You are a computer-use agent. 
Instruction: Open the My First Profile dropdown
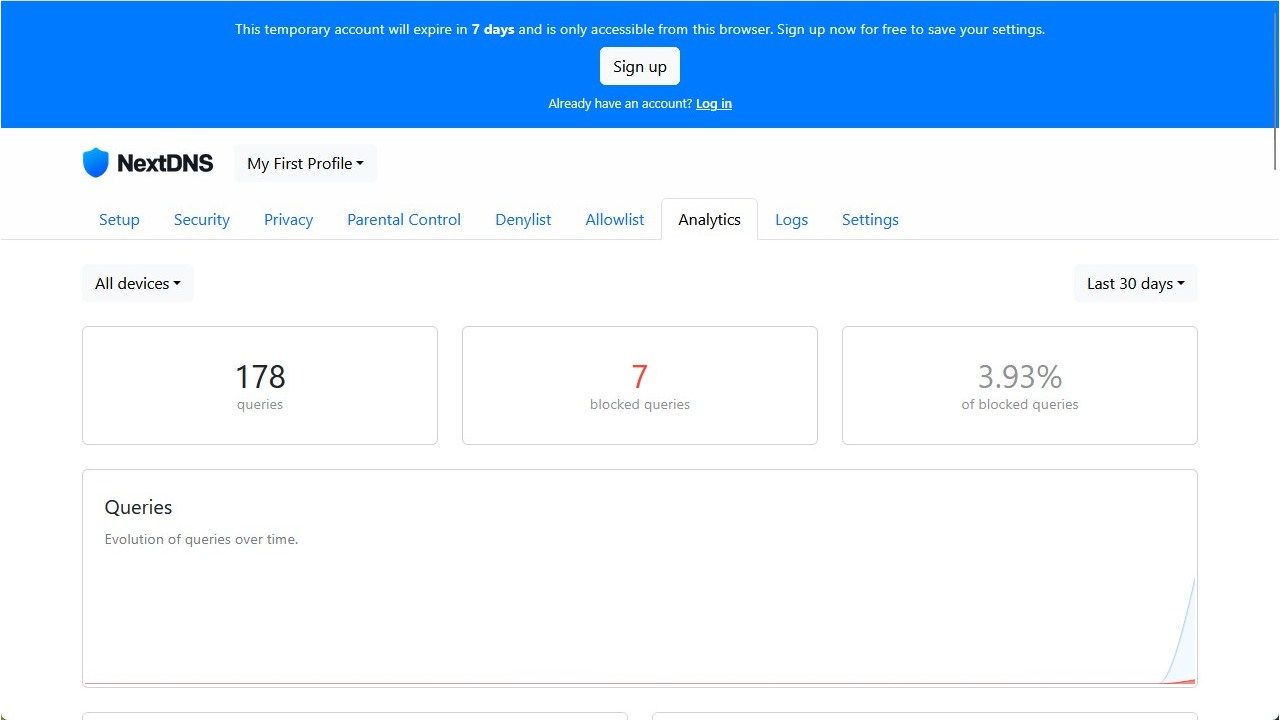pos(305,164)
